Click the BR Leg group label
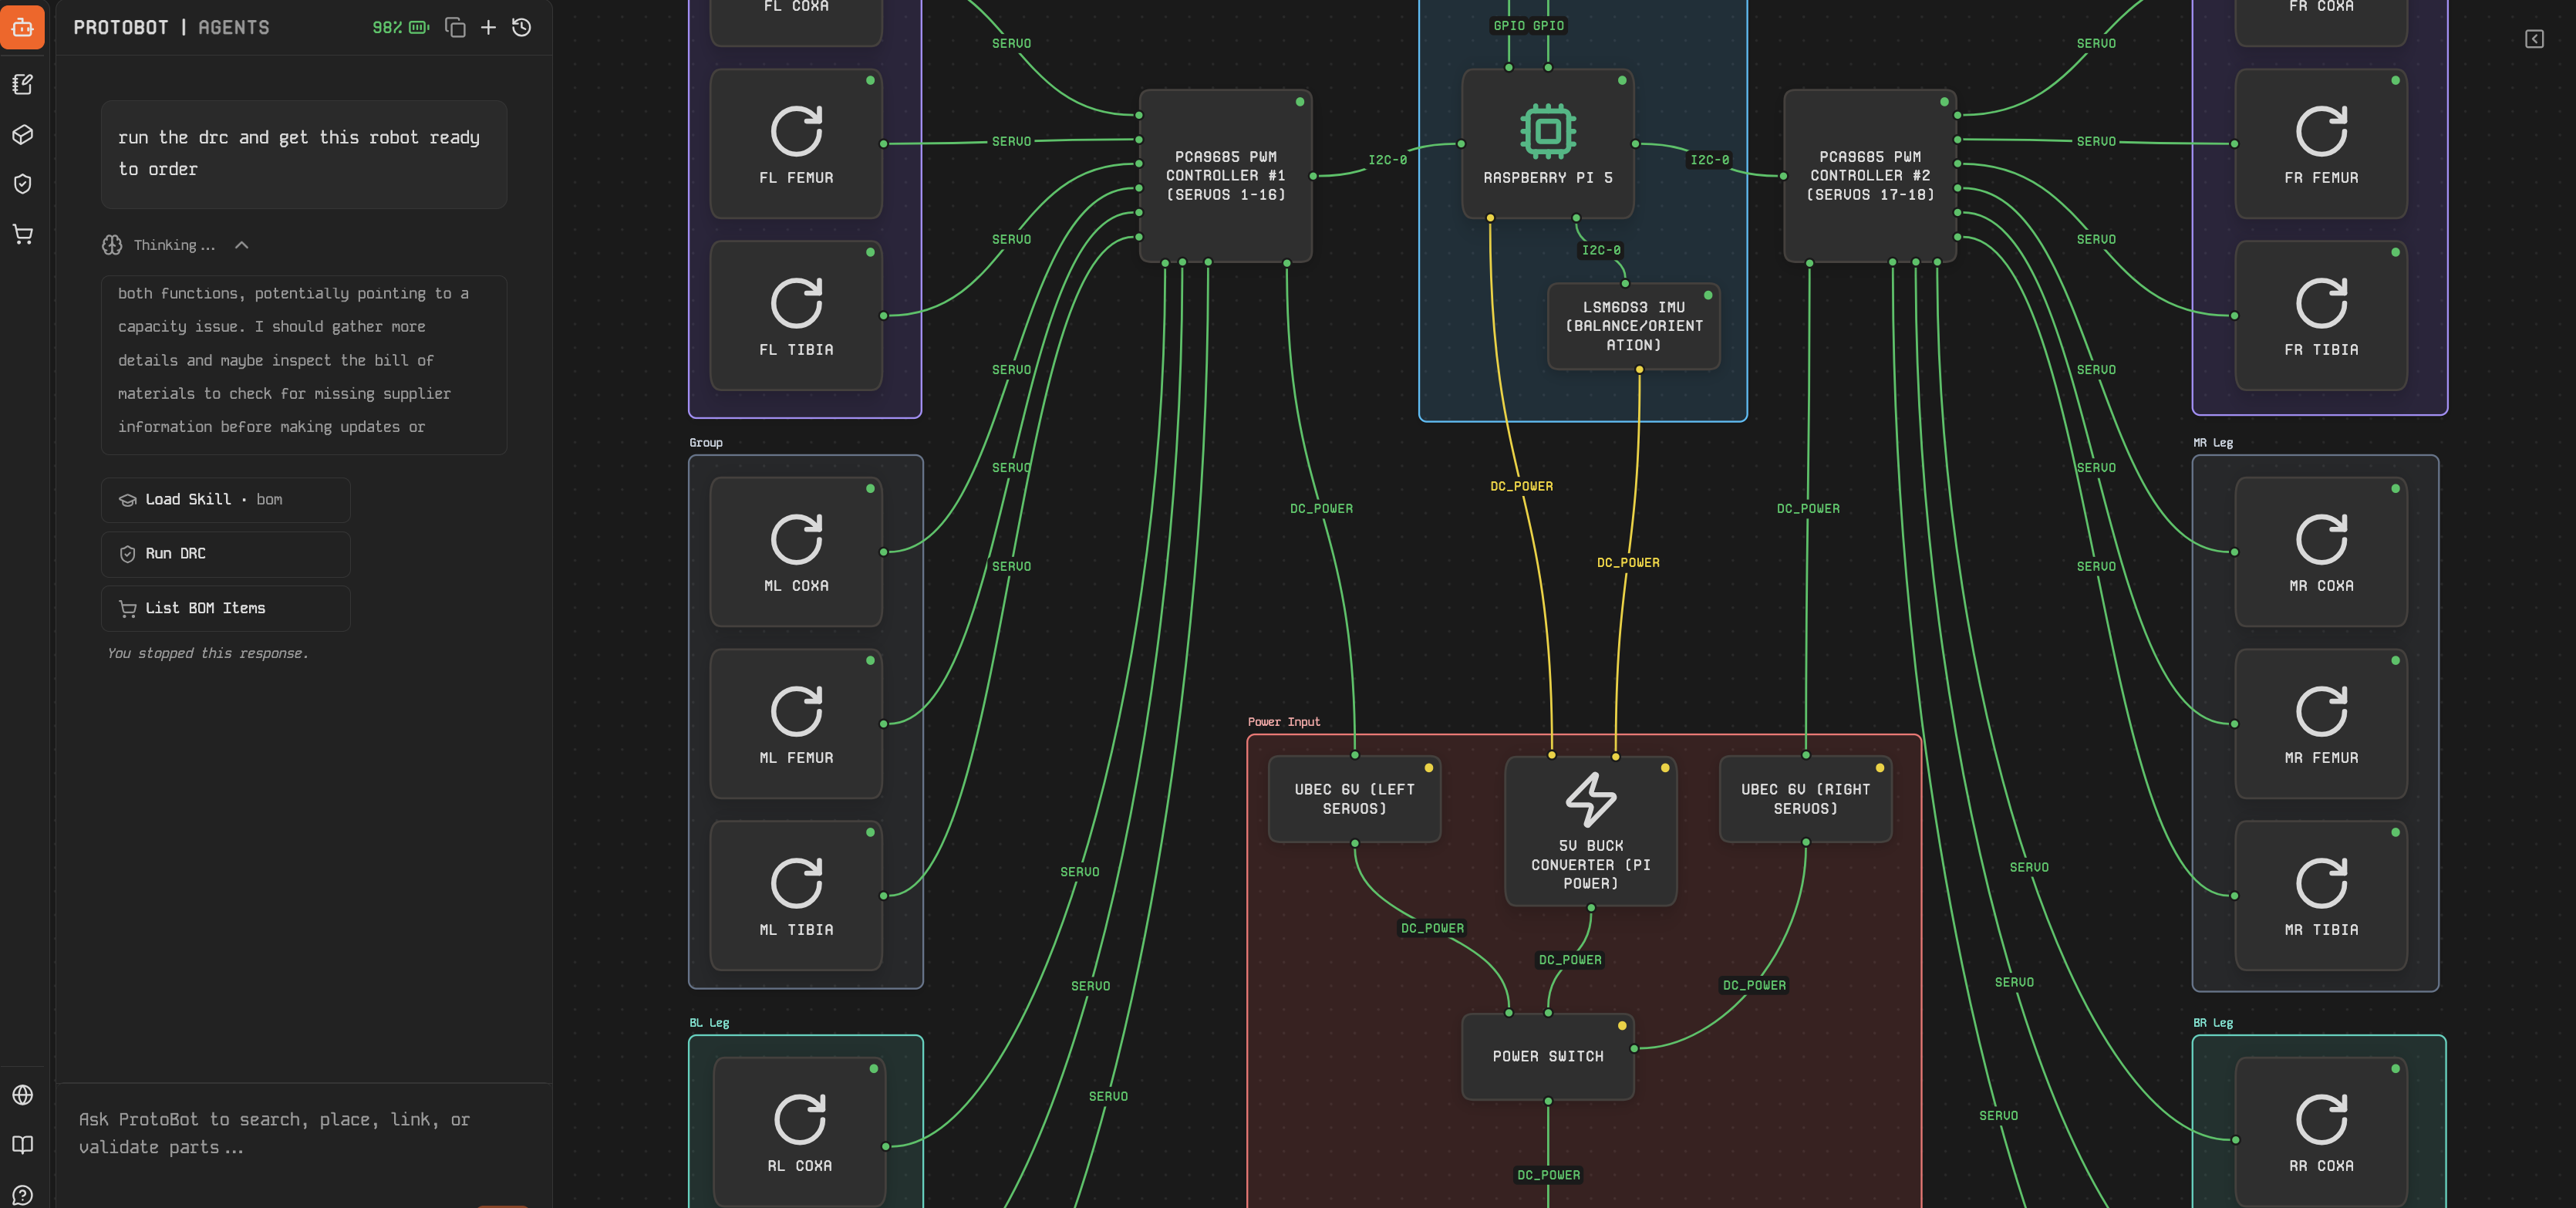Image resolution: width=2576 pixels, height=1208 pixels. pyautogui.click(x=2213, y=1023)
